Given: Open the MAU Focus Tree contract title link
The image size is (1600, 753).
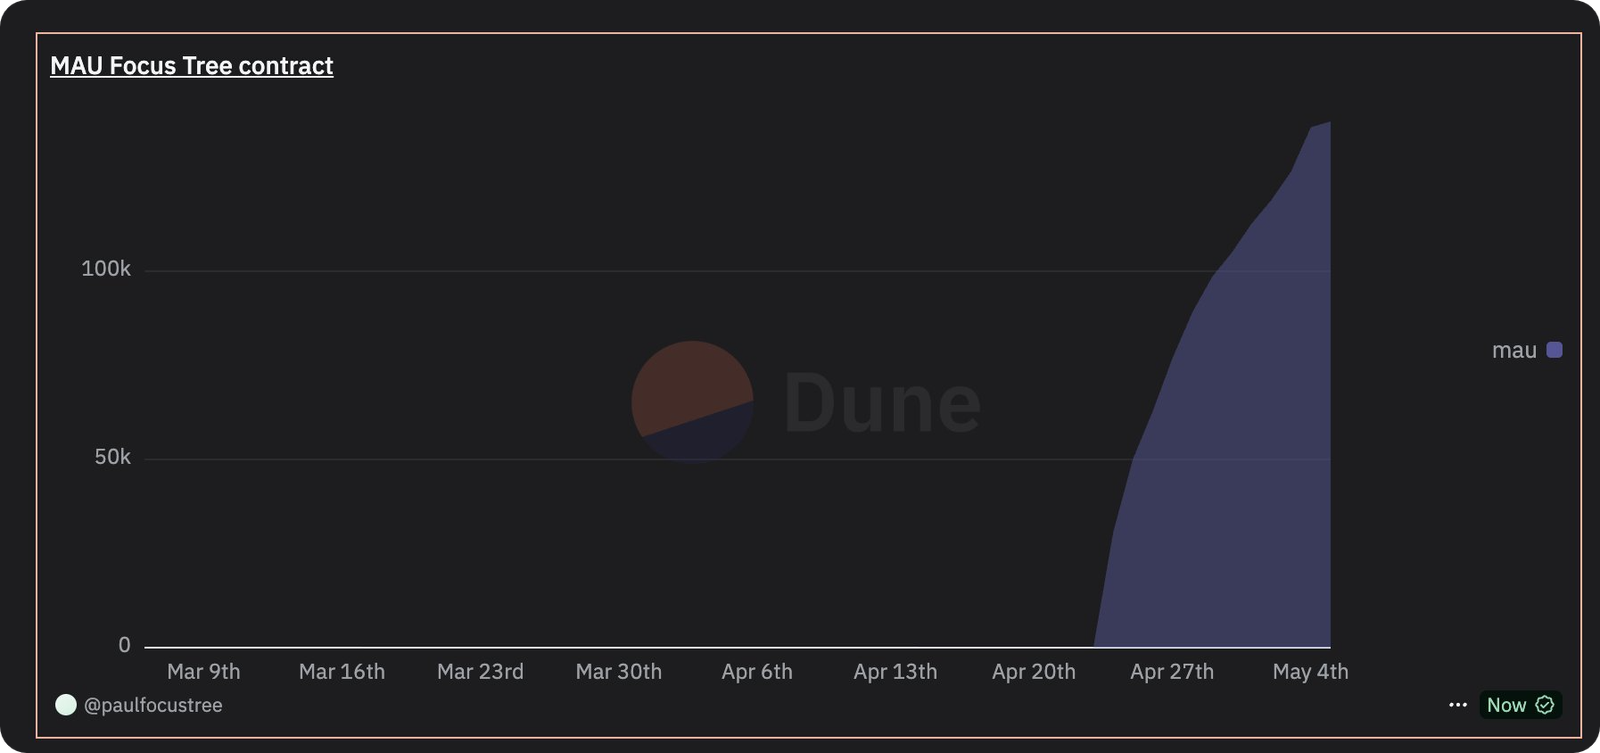Looking at the screenshot, I should coord(191,66).
